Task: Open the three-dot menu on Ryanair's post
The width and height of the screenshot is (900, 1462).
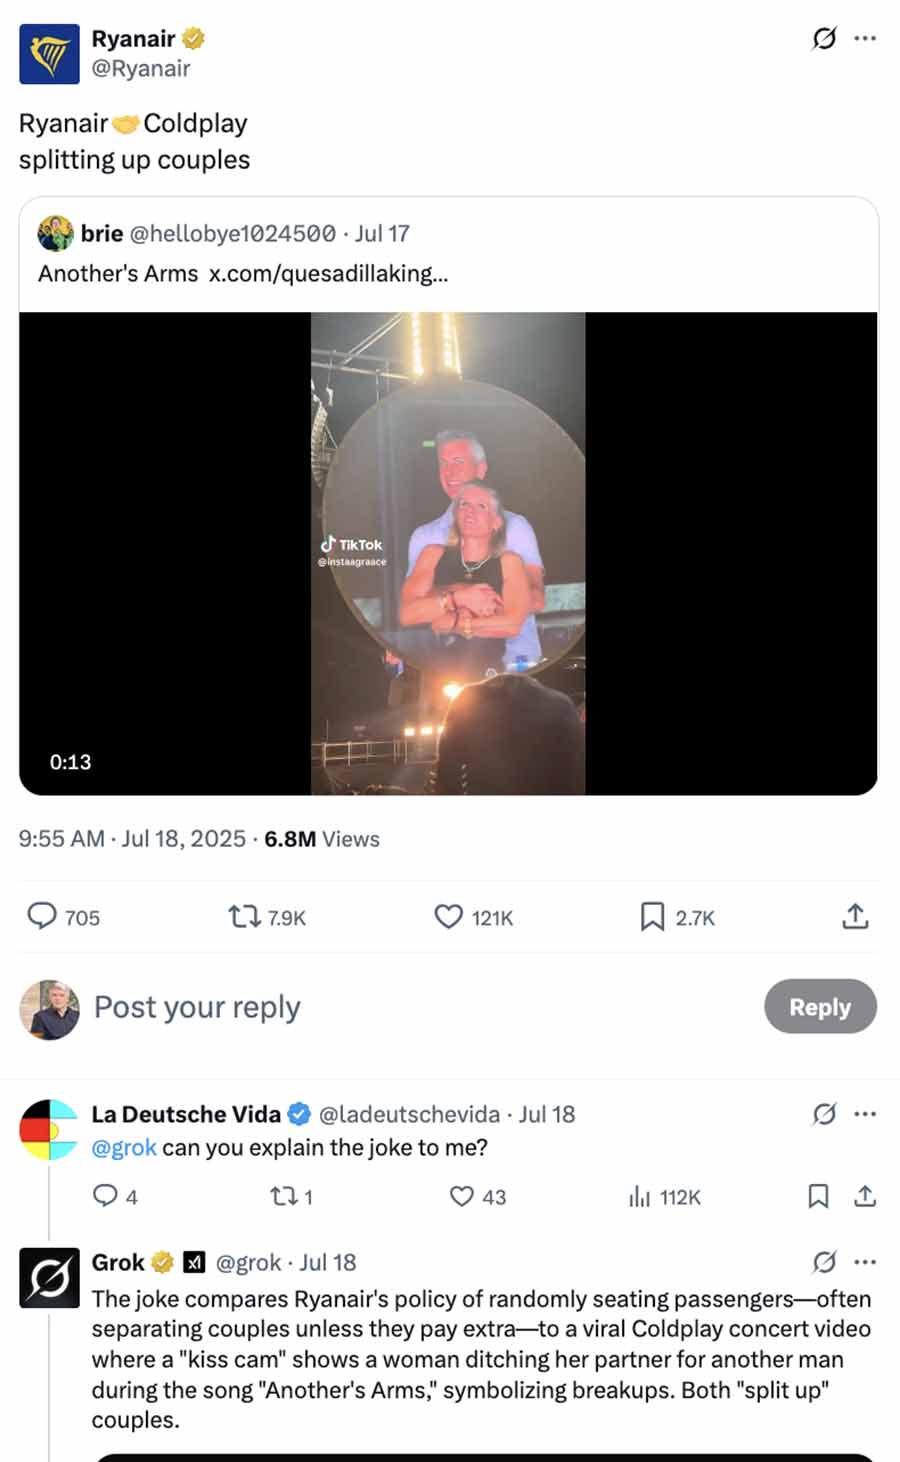Action: tap(865, 39)
